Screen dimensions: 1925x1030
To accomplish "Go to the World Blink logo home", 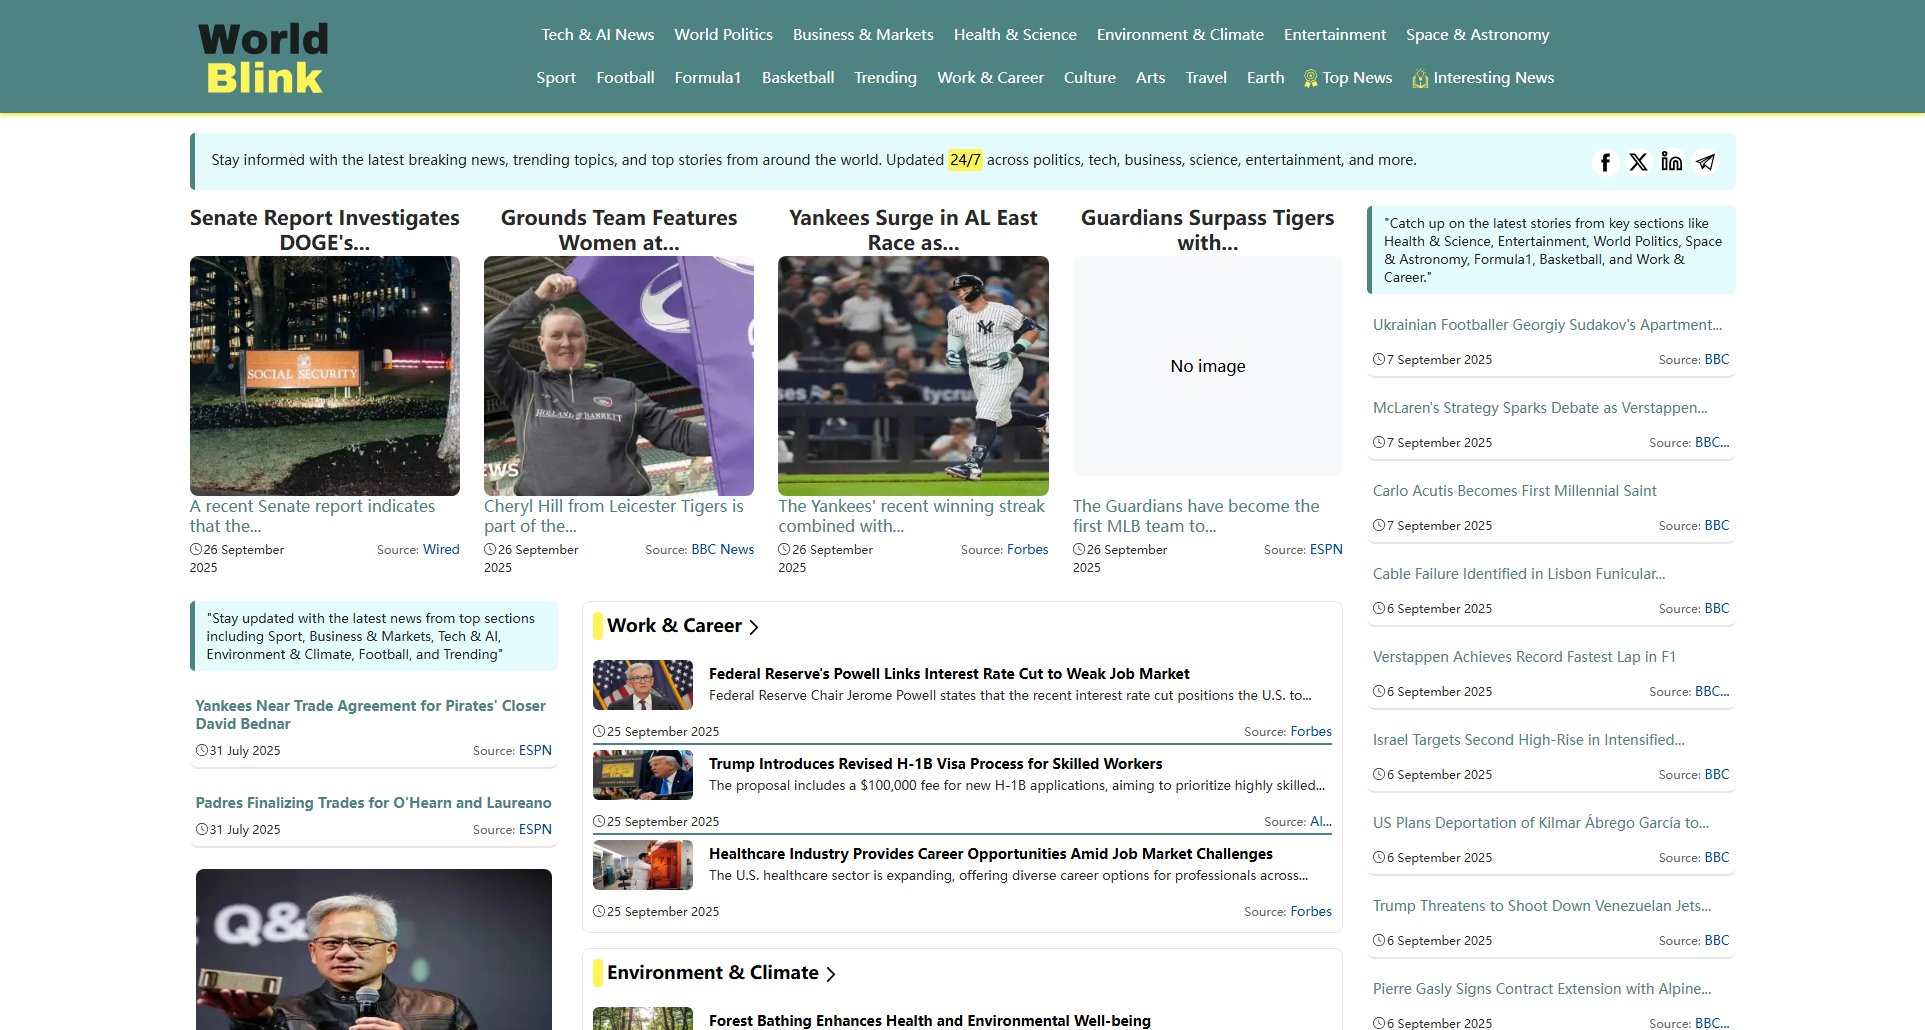I will pyautogui.click(x=264, y=58).
